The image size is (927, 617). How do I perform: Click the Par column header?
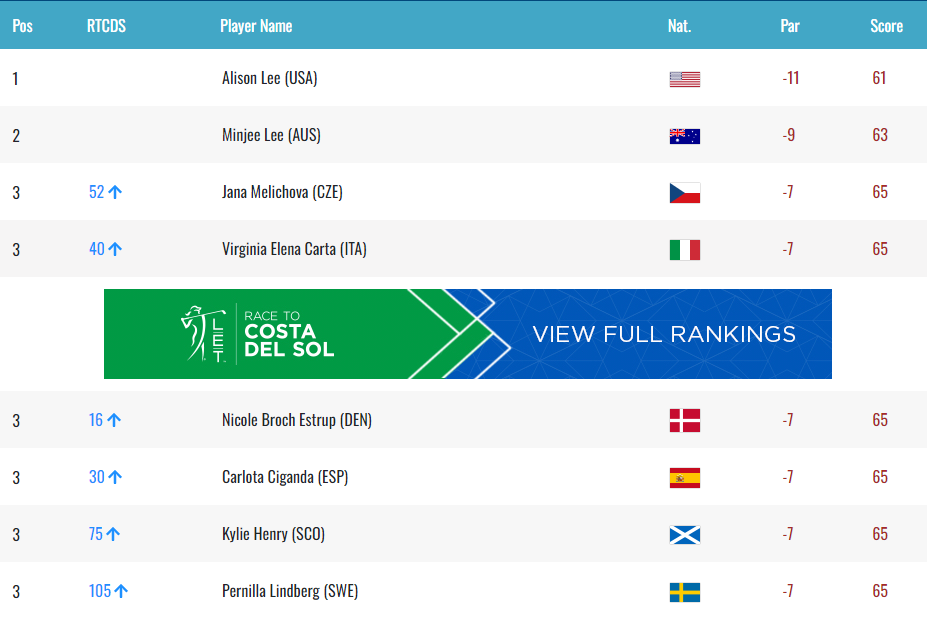click(x=790, y=26)
